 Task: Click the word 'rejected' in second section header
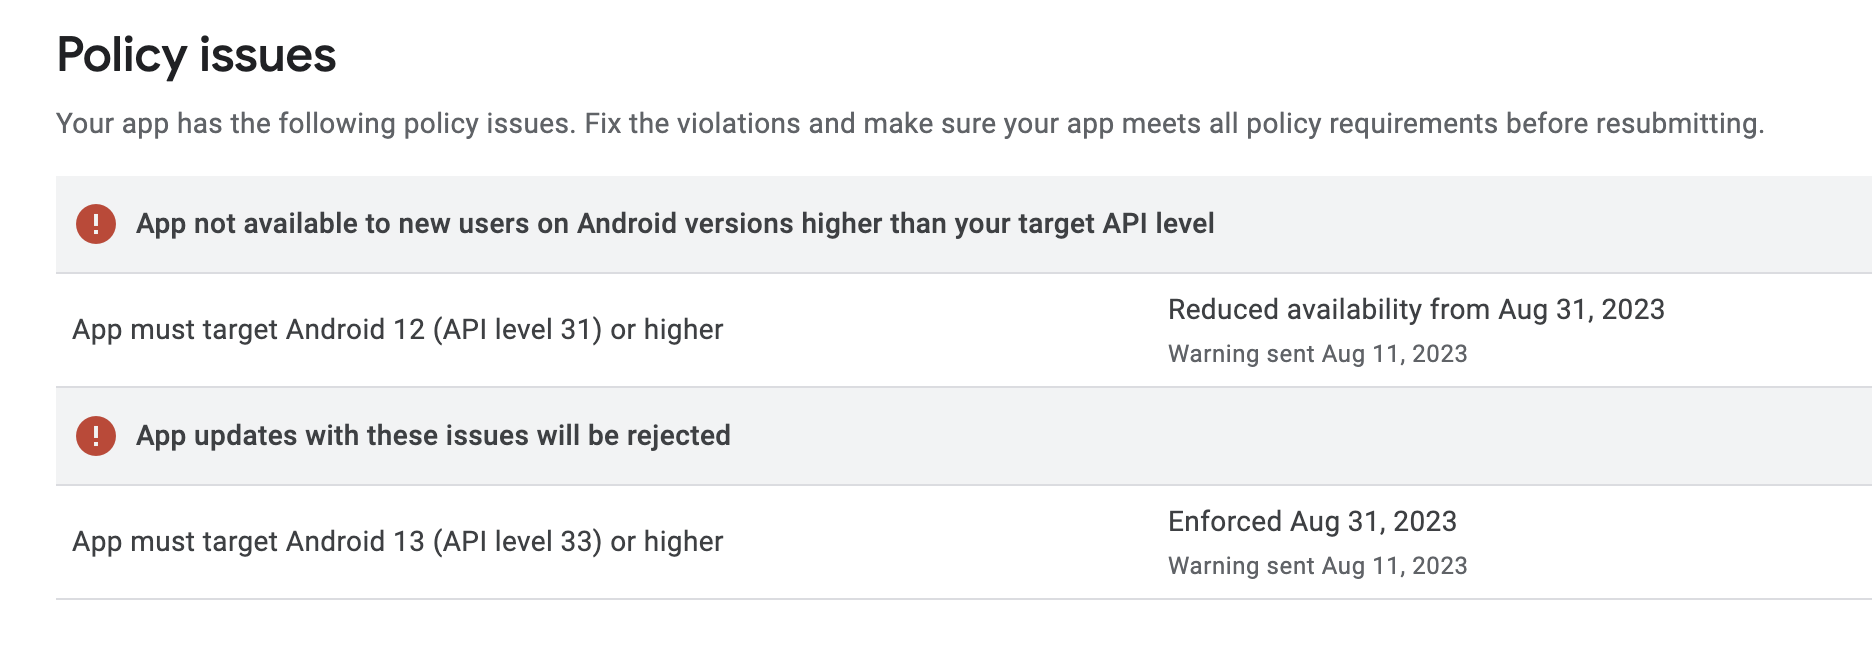tap(678, 436)
